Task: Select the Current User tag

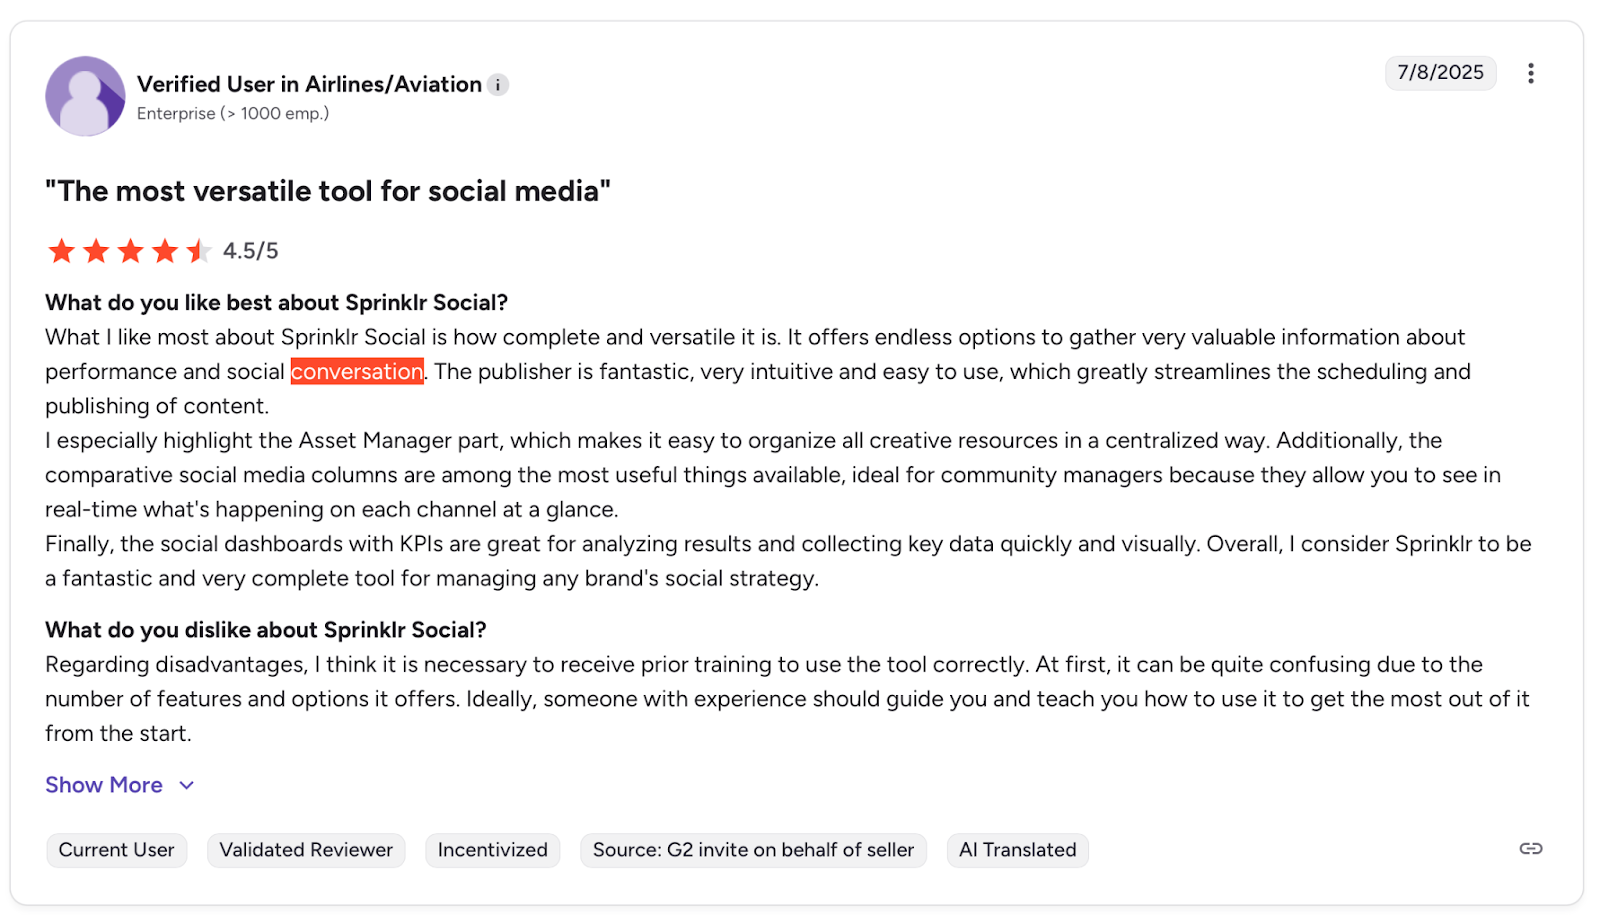Action: pyautogui.click(x=116, y=850)
